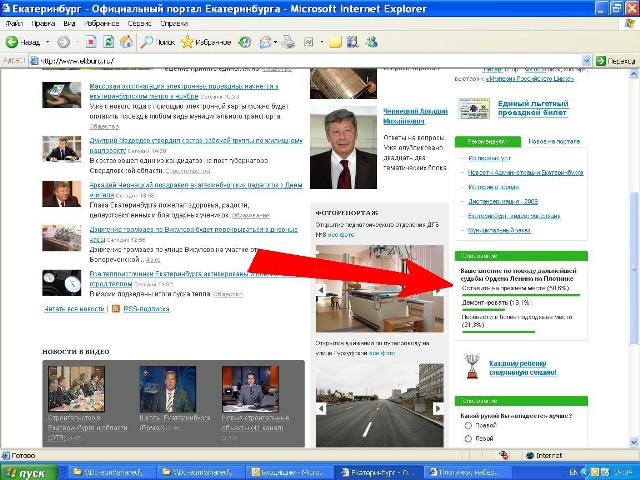The height and width of the screenshot is (480, 640).
Task: Open the Чернецкий Аркадий Михайлович link
Action: point(416,116)
